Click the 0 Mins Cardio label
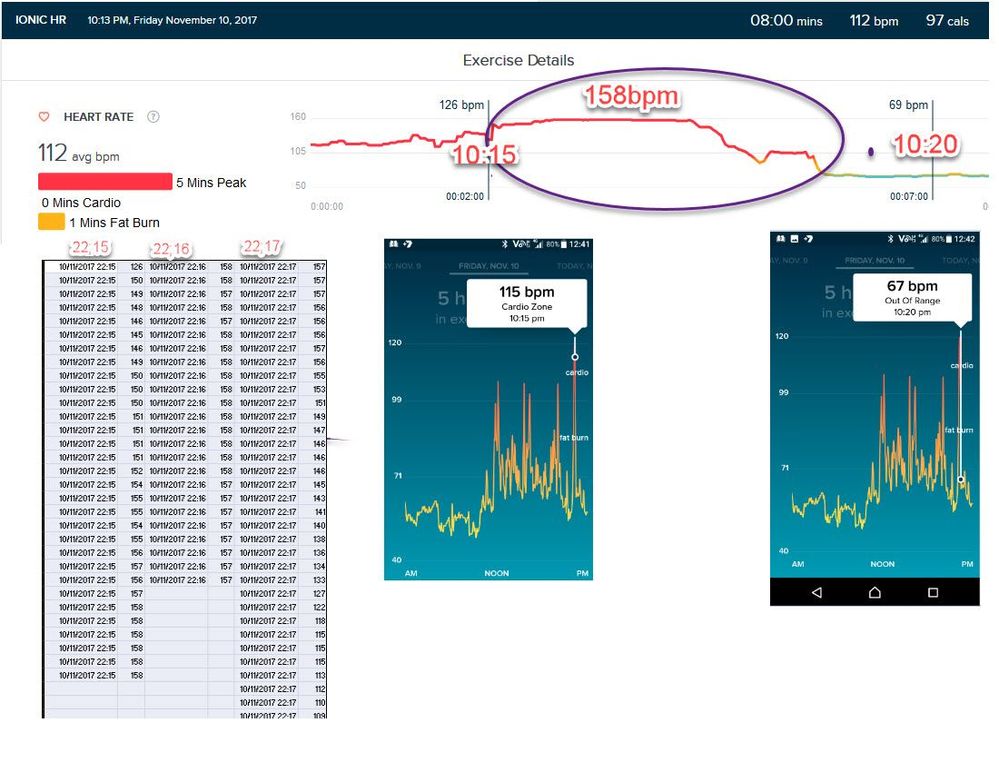This screenshot has height=773, width=999. tap(81, 203)
